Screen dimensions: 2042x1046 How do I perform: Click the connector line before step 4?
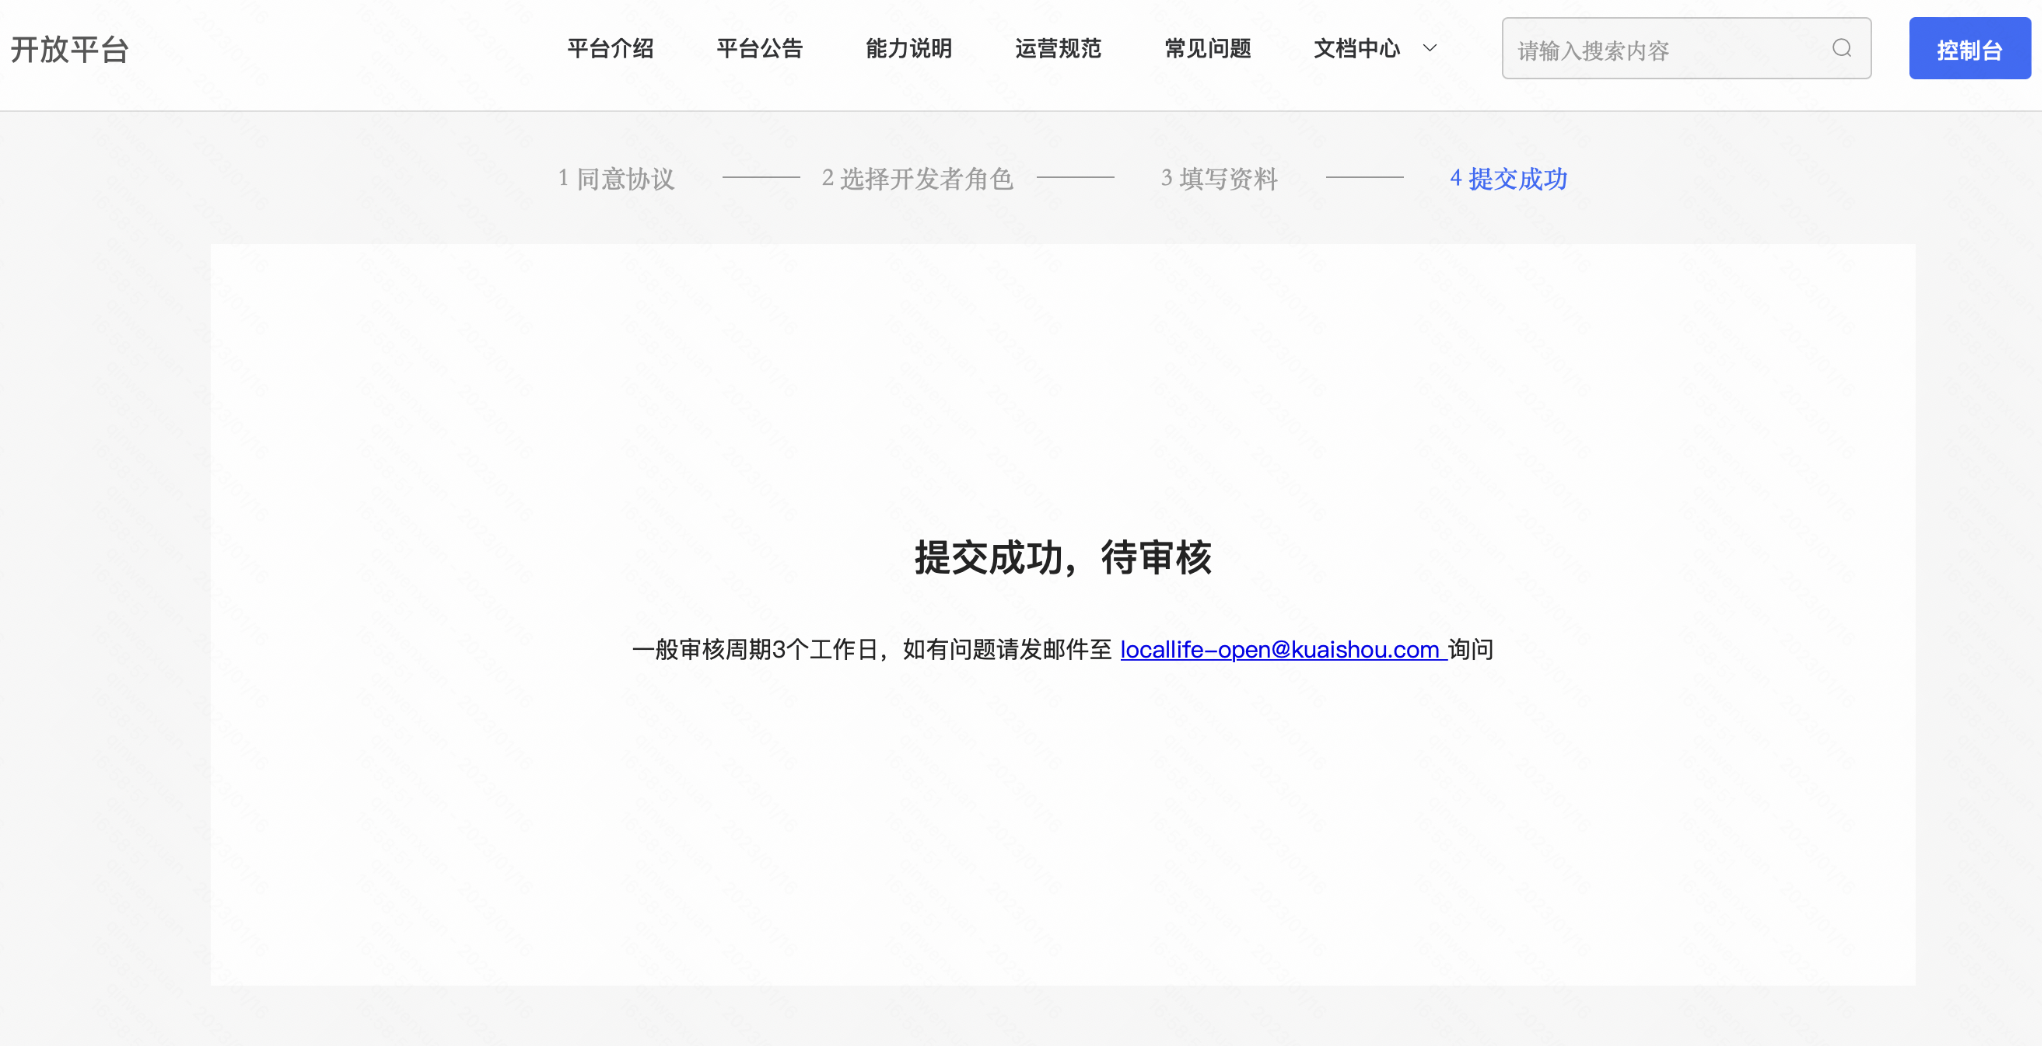point(1364,178)
